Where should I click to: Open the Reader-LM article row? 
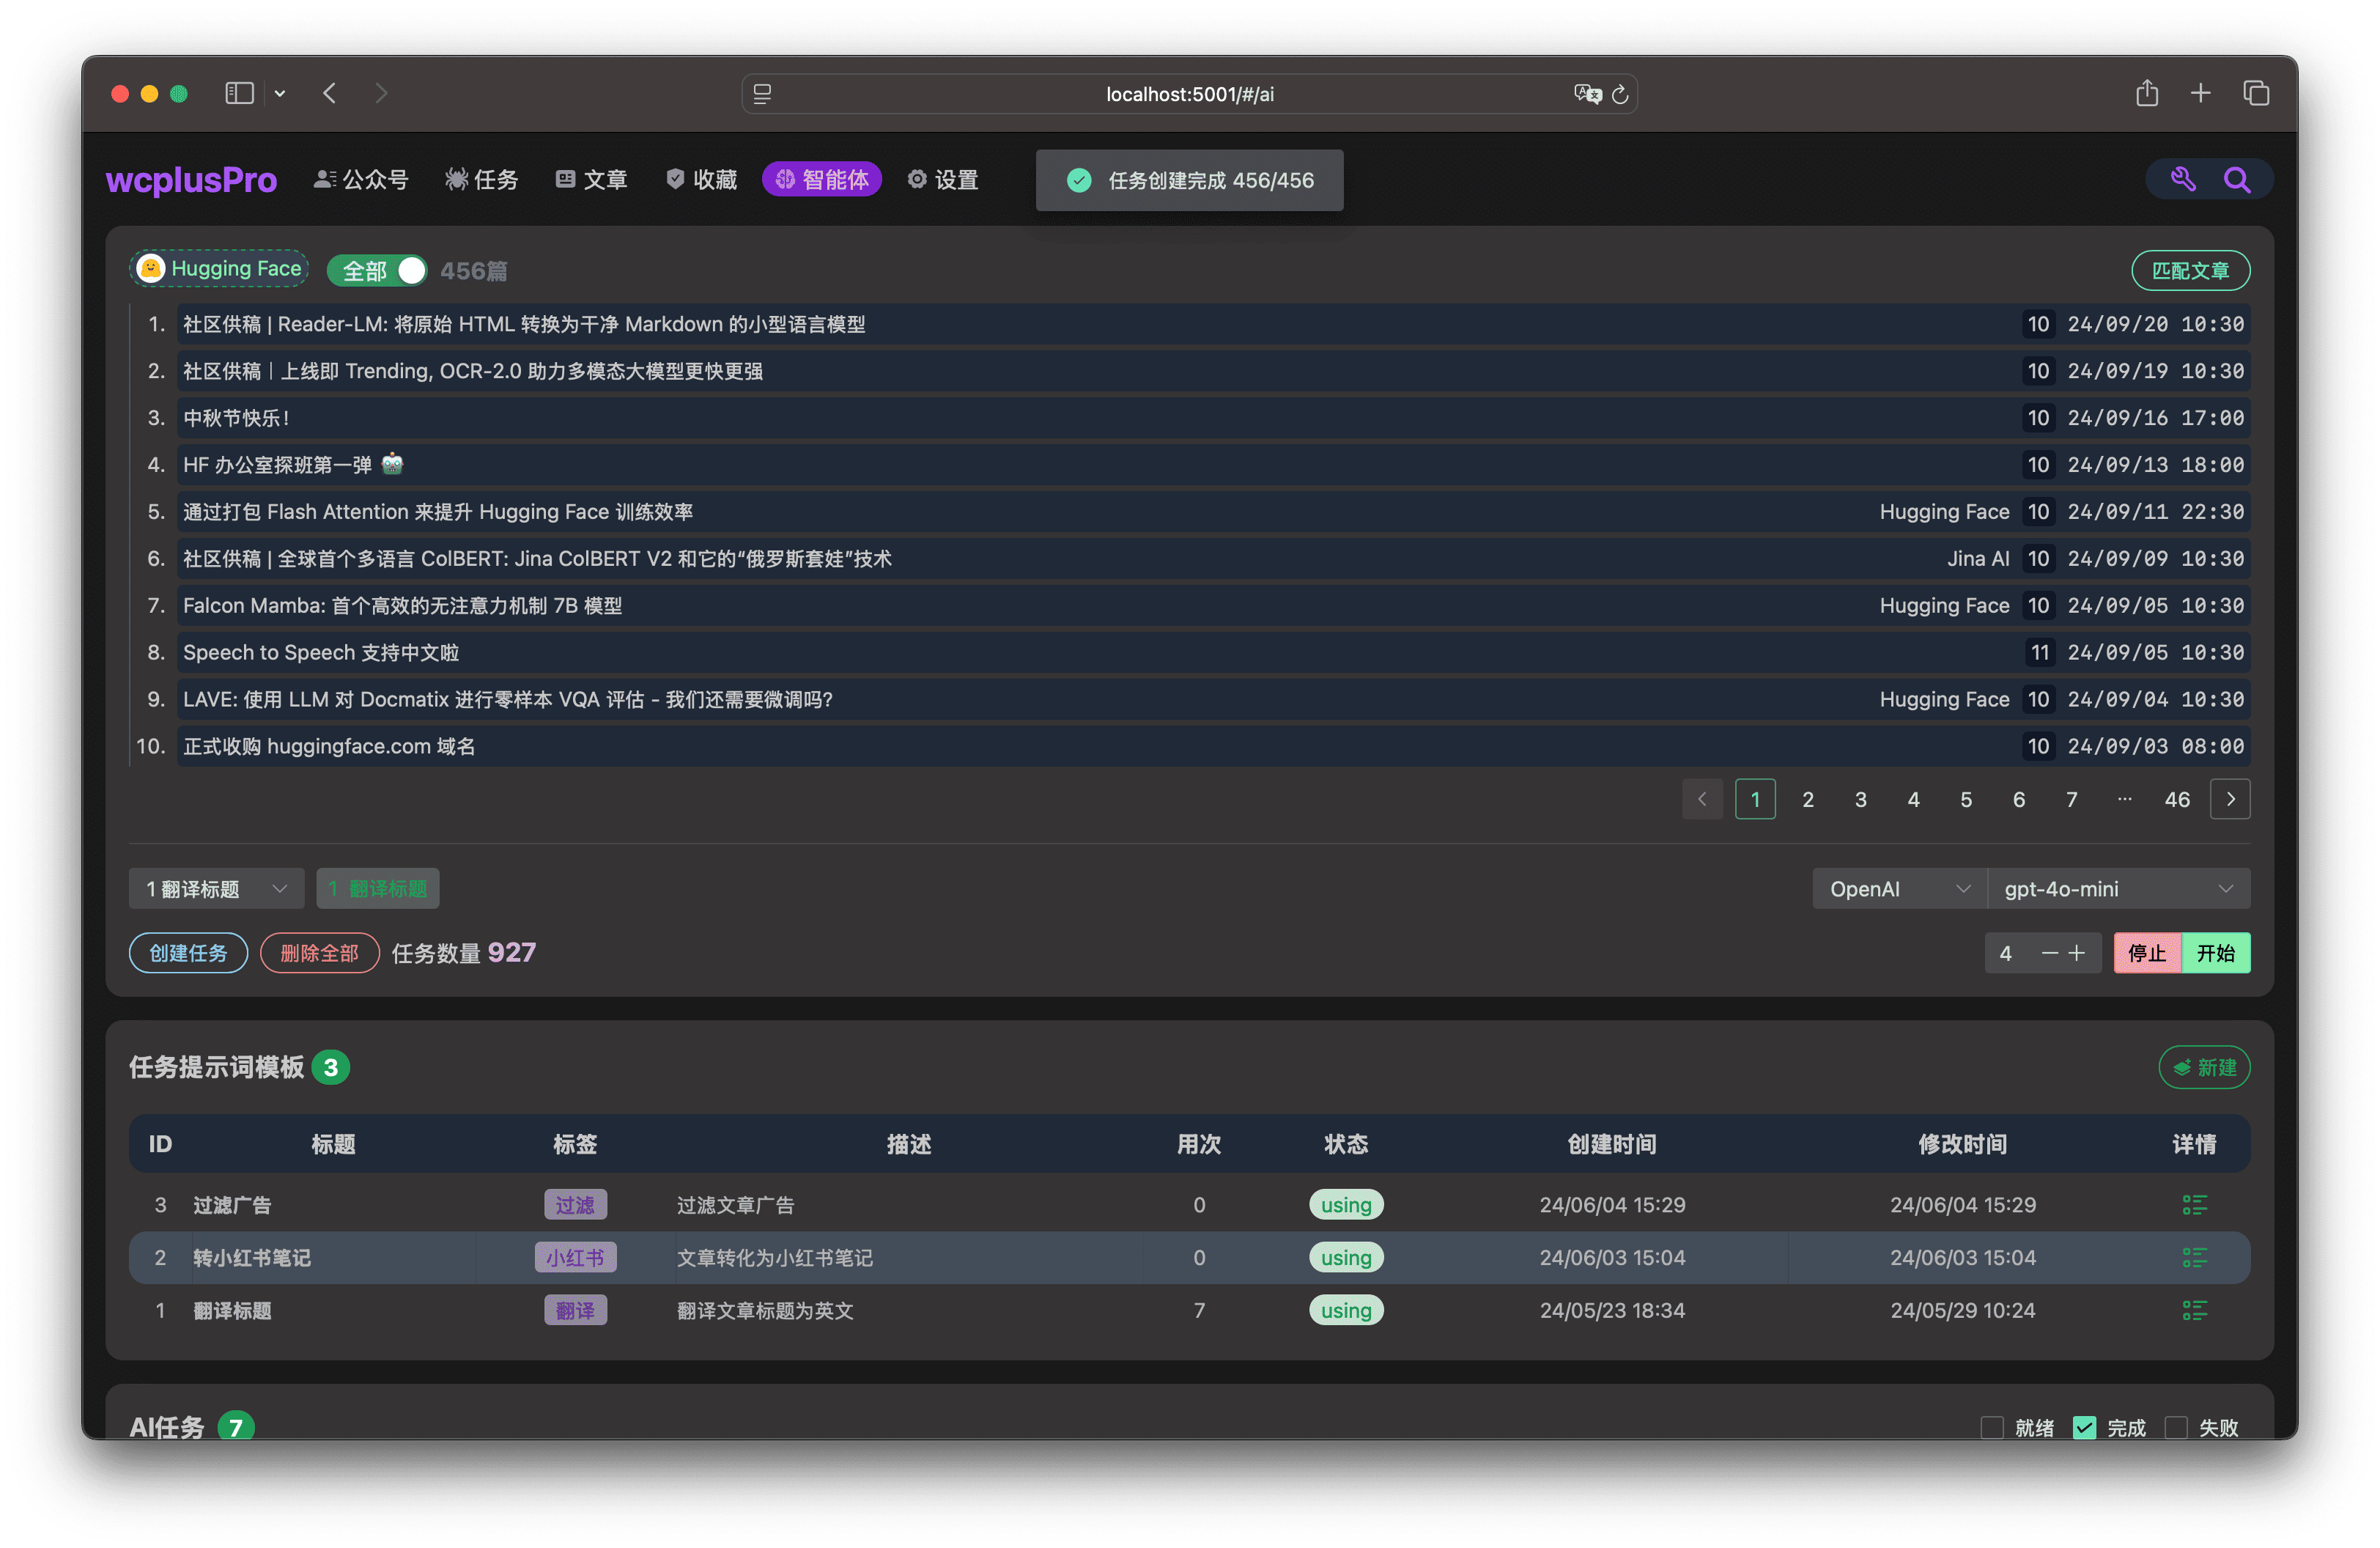coord(1213,324)
